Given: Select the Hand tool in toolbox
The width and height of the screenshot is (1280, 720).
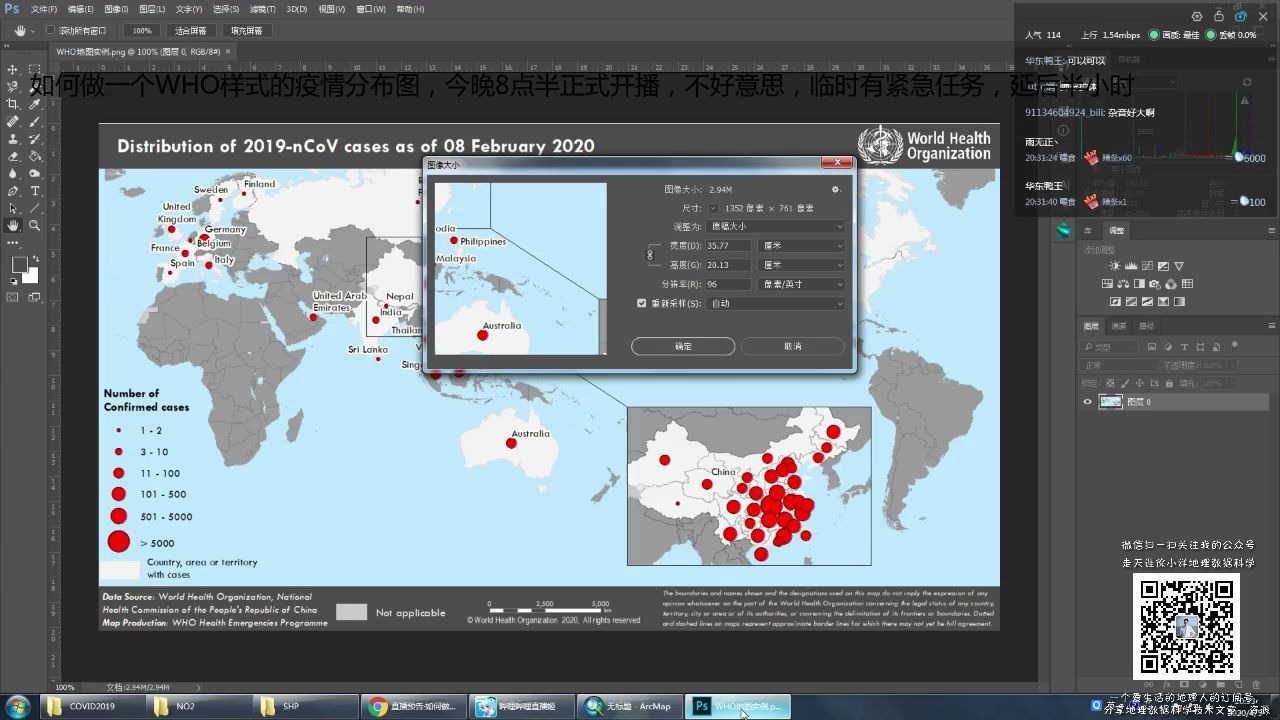Looking at the screenshot, I should (x=13, y=226).
